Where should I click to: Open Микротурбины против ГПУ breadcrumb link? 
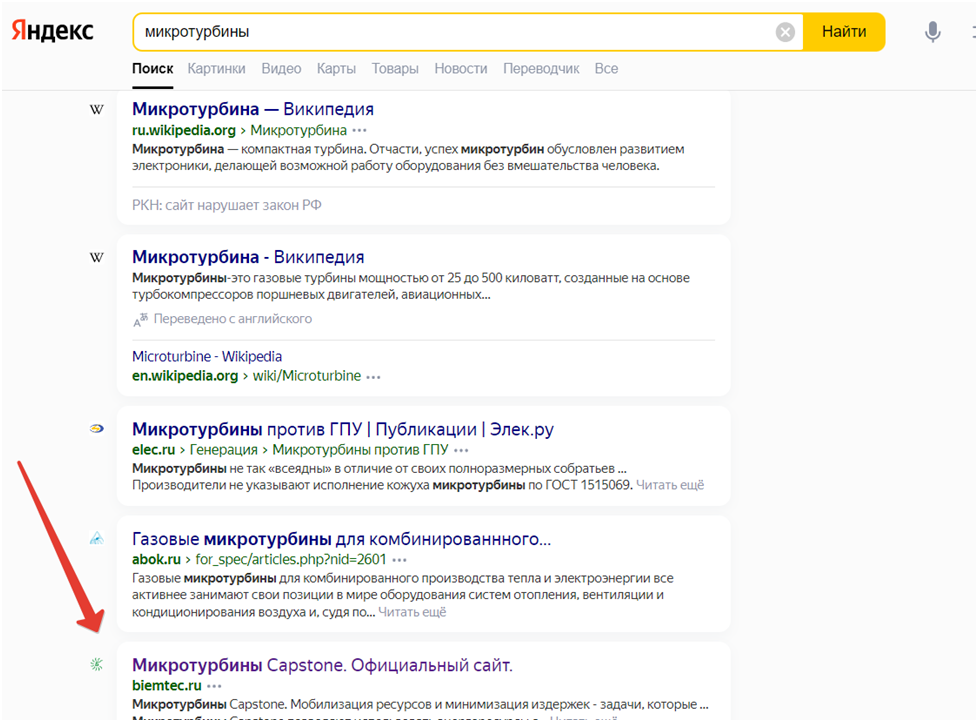pyautogui.click(x=360, y=450)
